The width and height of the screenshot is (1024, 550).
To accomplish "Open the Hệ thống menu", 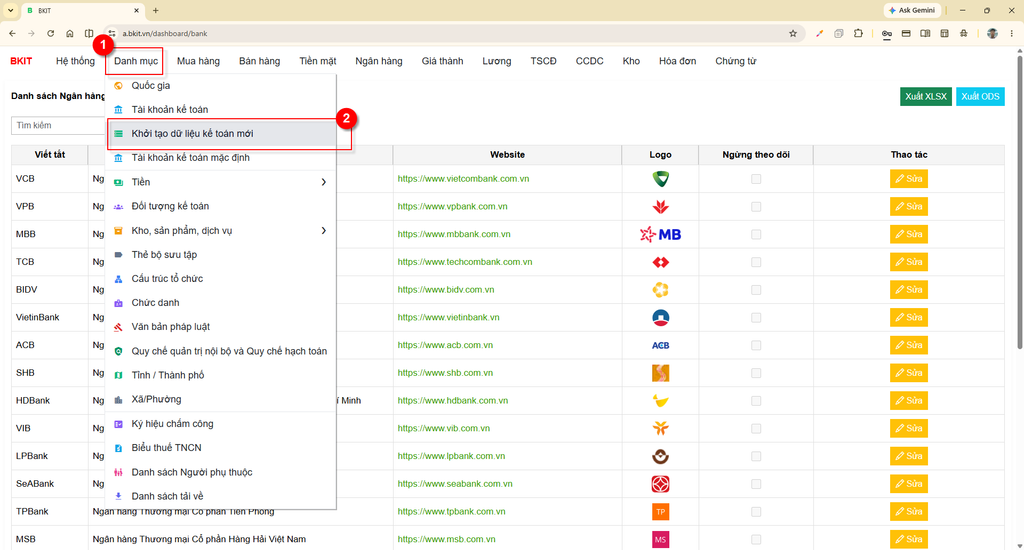I will (75, 61).
